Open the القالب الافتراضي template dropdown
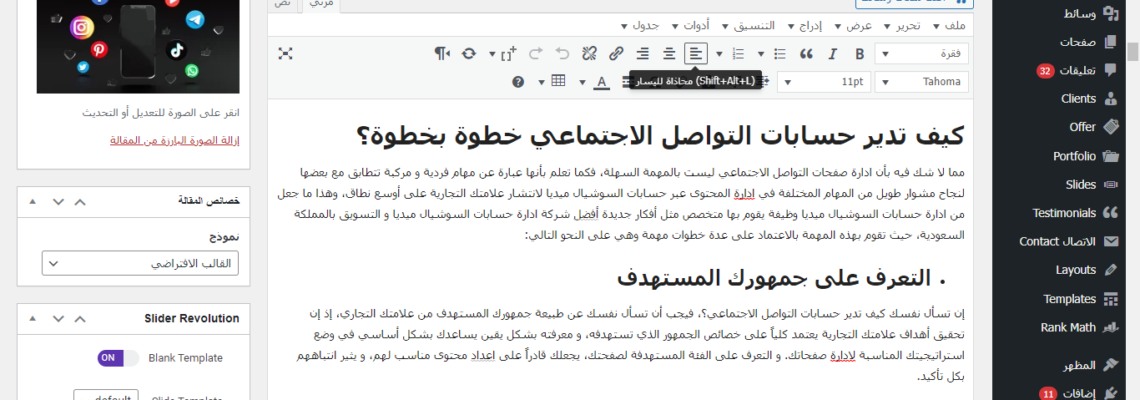 140,263
